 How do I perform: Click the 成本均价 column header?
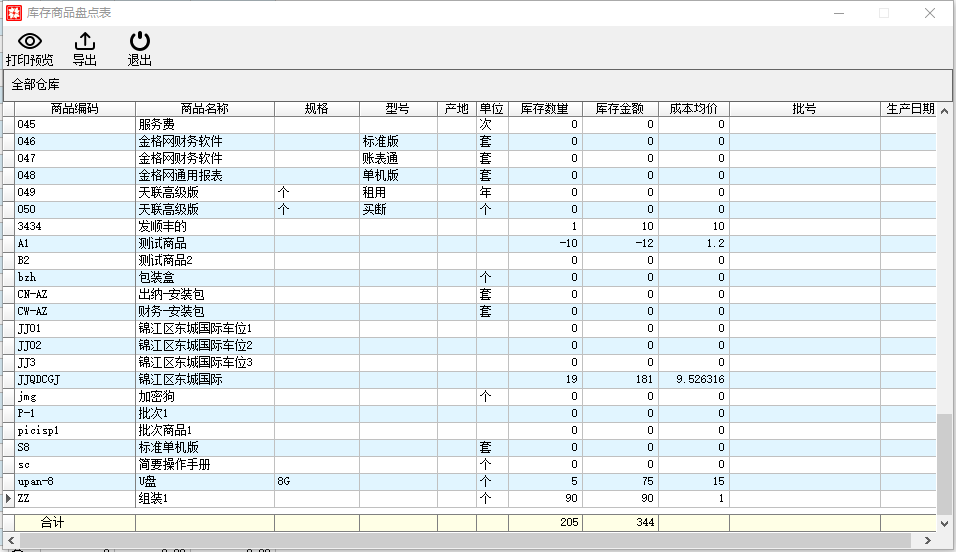(x=693, y=108)
